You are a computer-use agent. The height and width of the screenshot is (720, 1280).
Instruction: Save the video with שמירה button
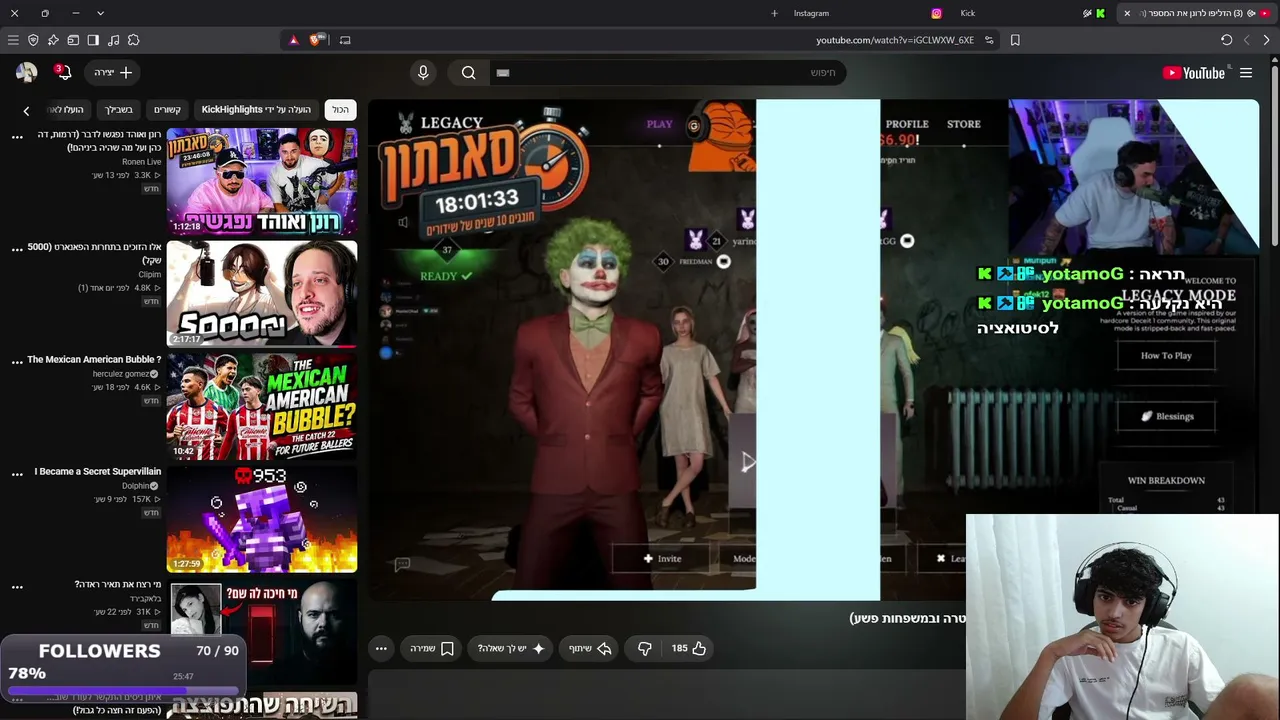[x=432, y=648]
